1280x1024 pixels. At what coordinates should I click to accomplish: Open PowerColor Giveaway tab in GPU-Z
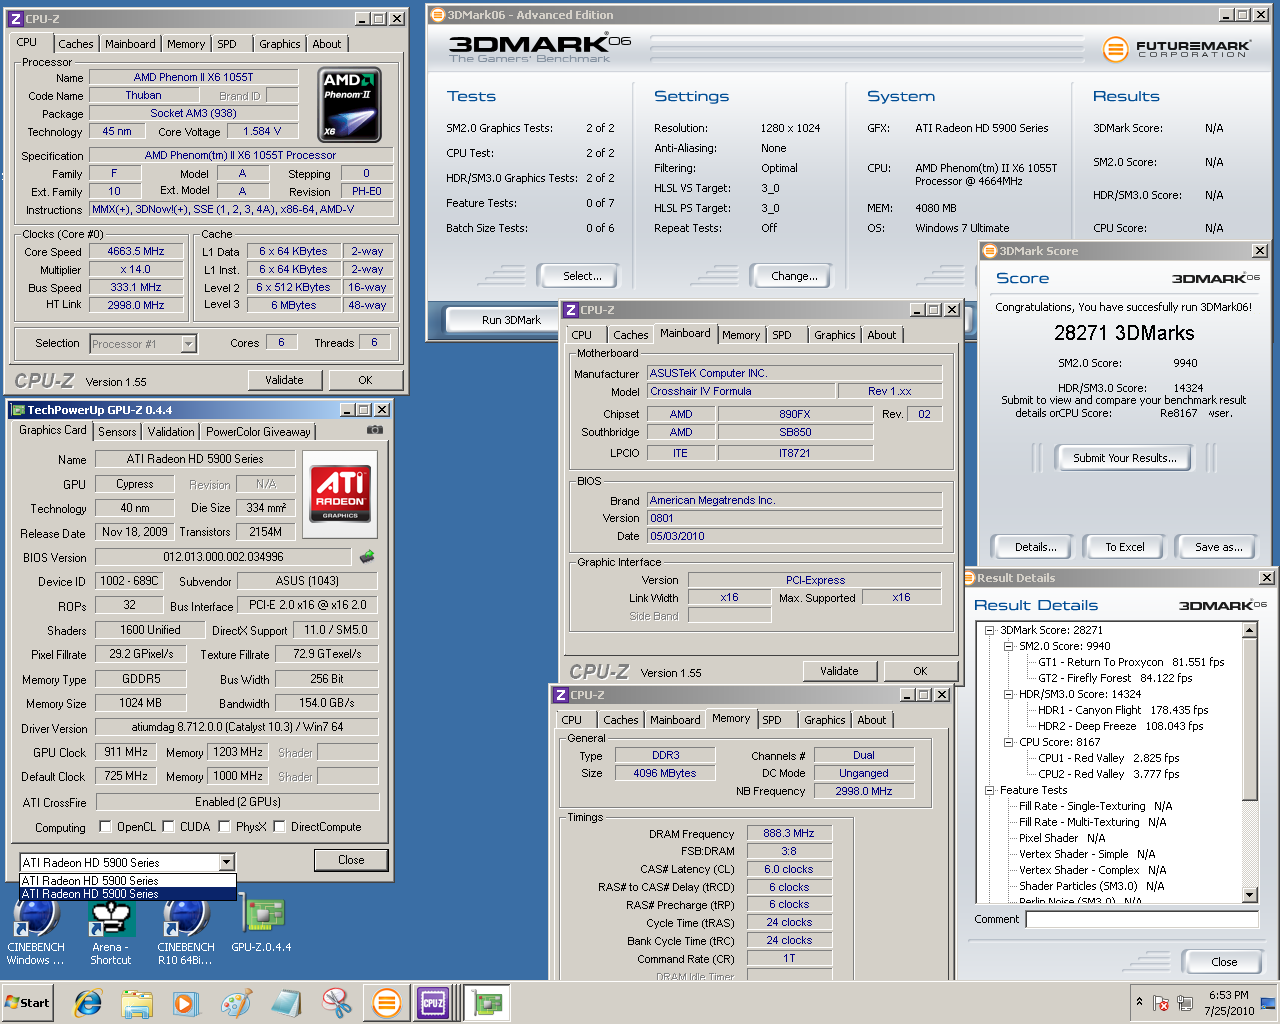point(258,432)
